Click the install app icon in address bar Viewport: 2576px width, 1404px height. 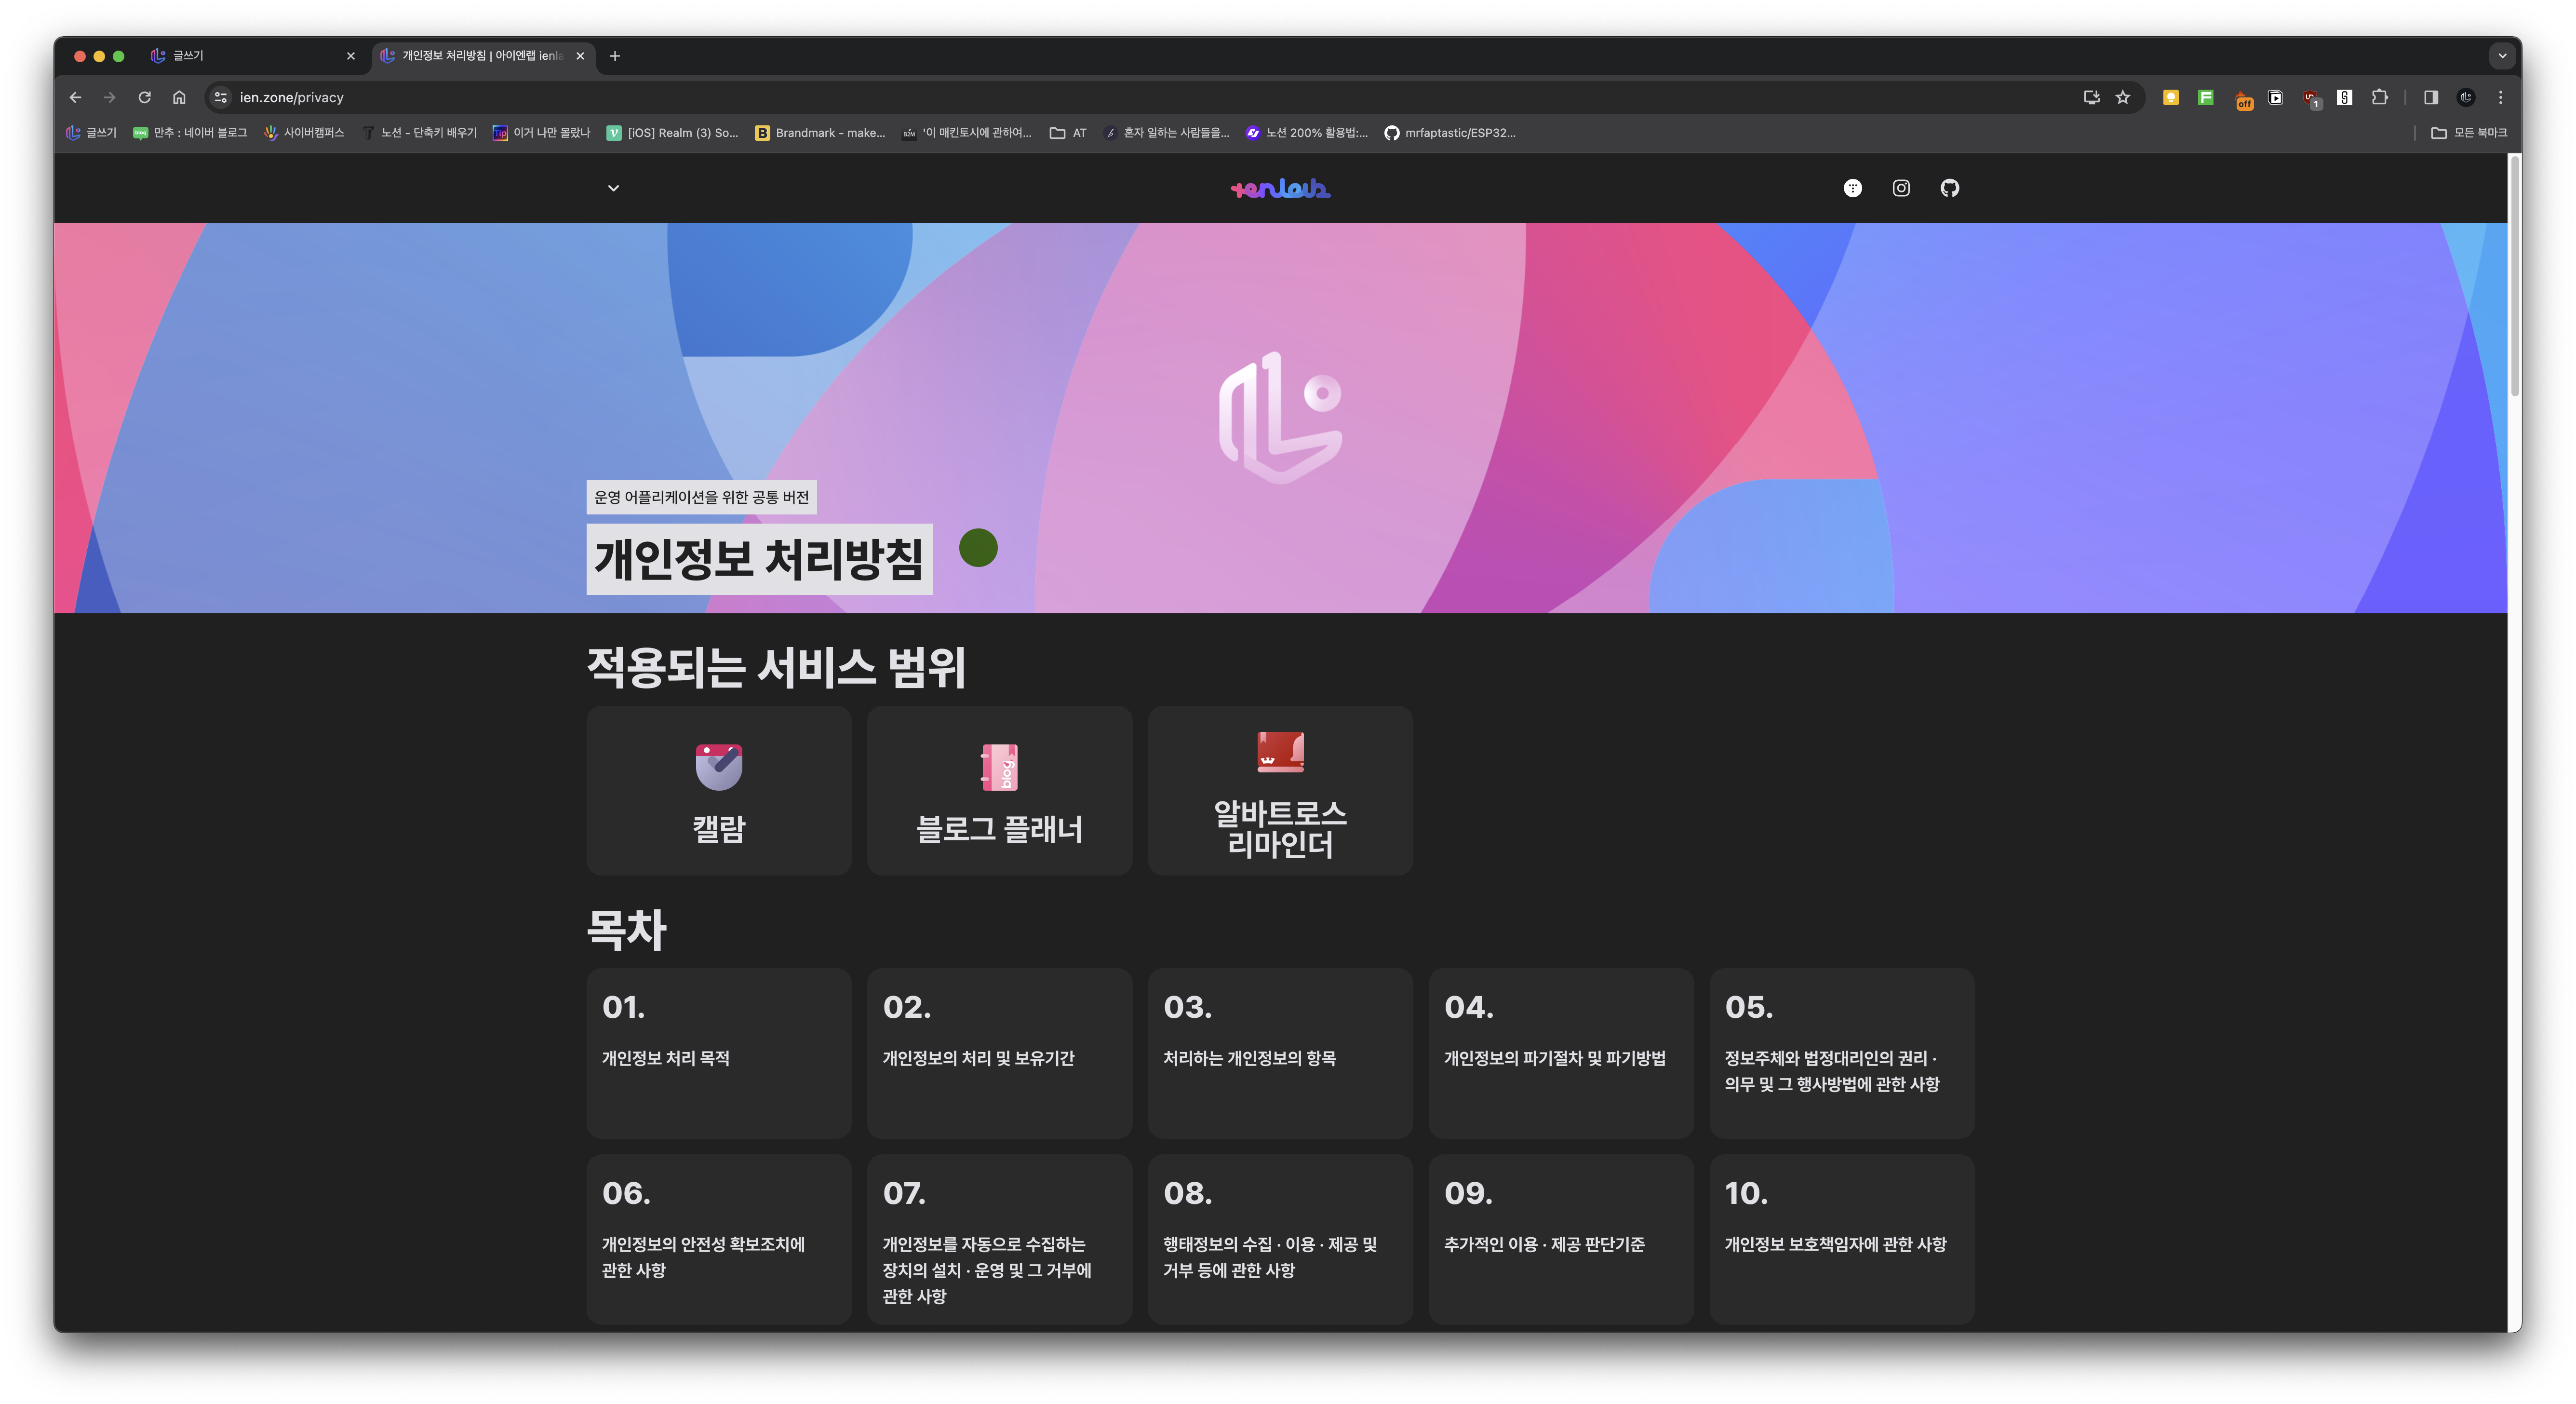(x=2091, y=97)
